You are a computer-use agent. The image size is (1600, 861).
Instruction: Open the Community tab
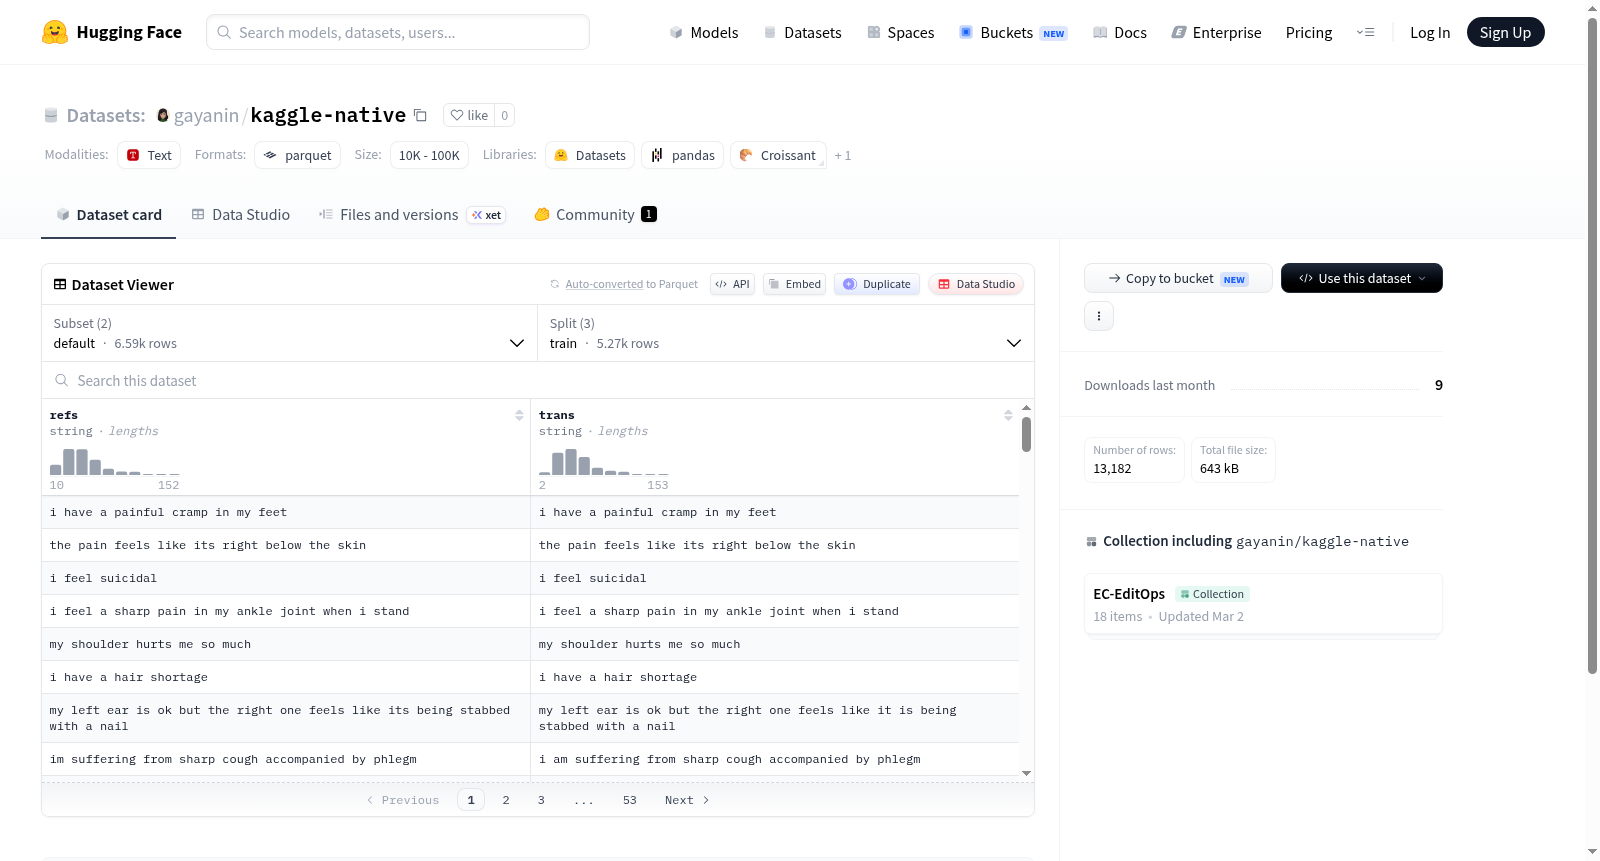coord(595,214)
